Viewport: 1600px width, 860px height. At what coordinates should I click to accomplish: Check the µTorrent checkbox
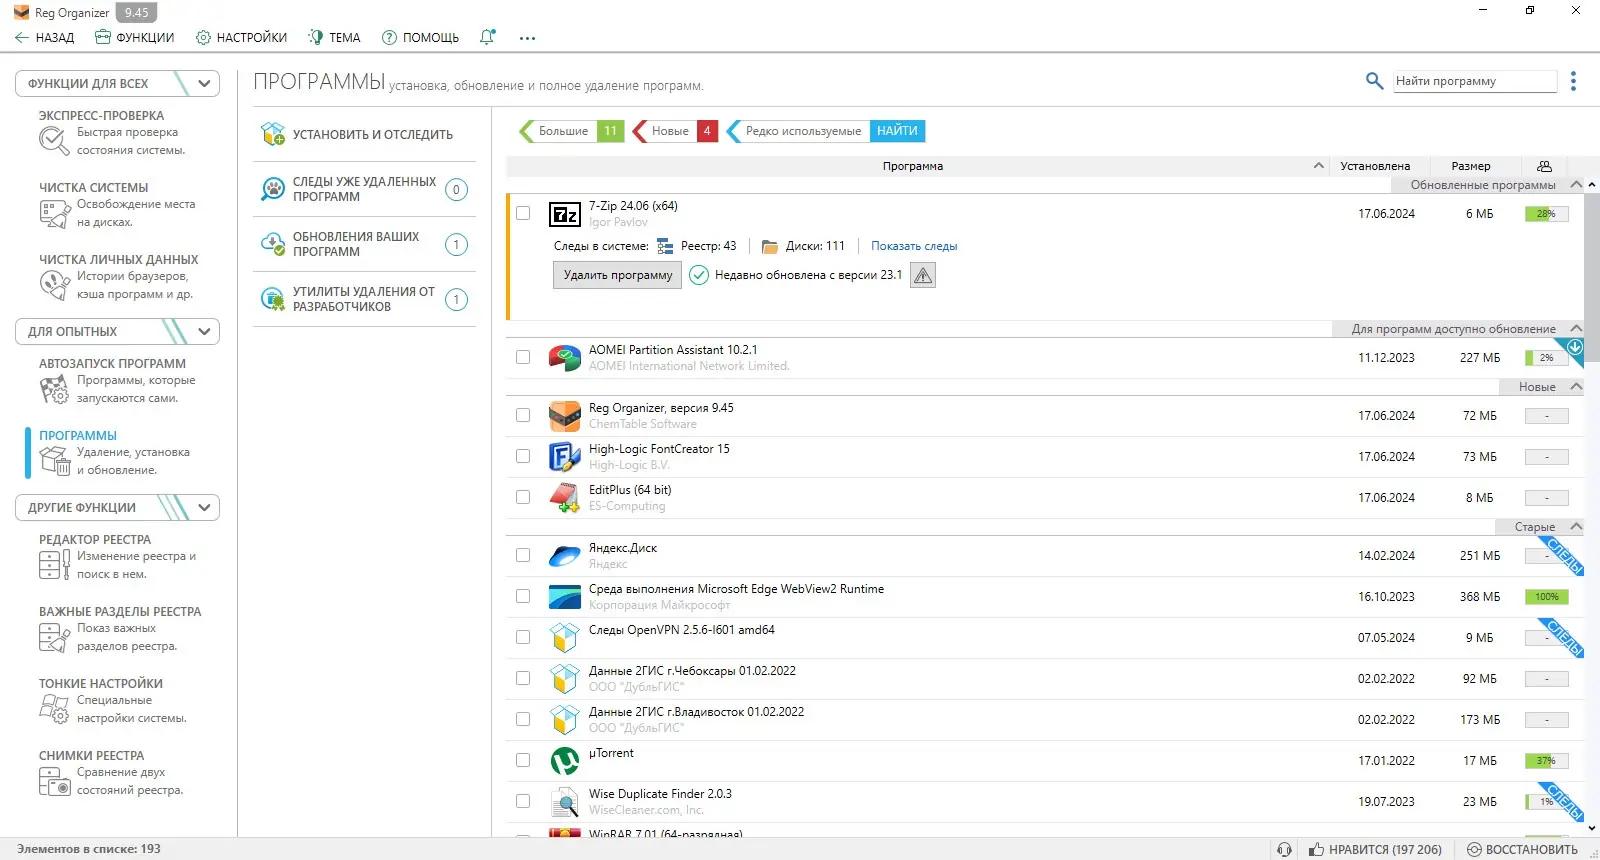tap(523, 760)
